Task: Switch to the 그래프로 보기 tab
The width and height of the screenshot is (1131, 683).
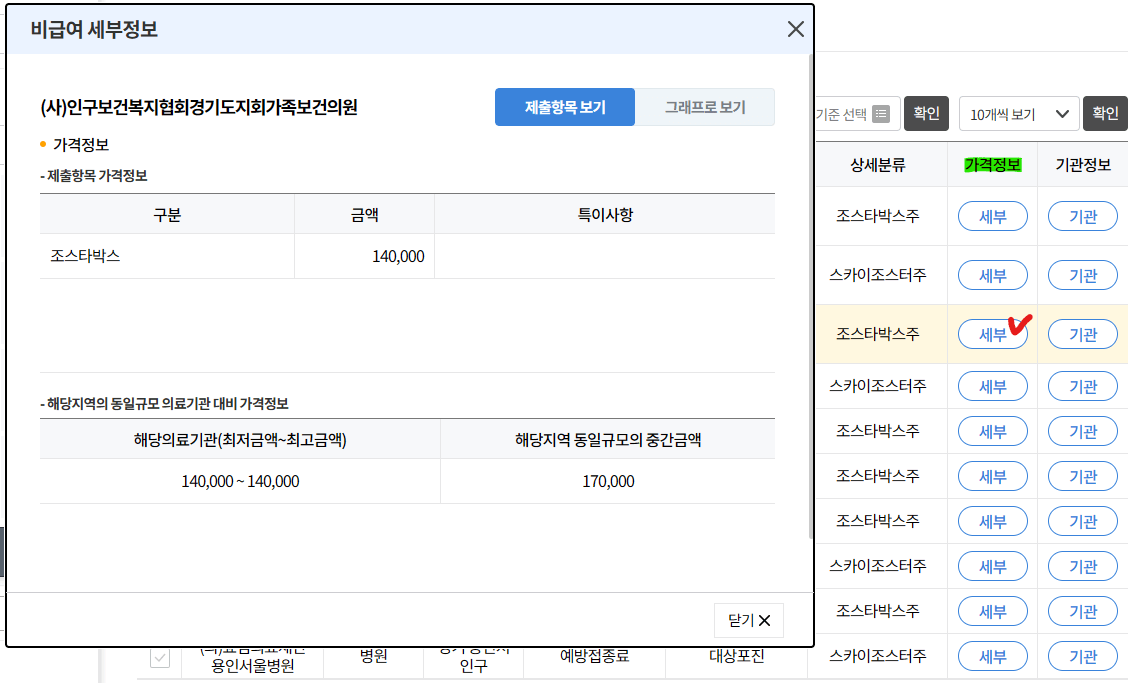Action: [706, 106]
